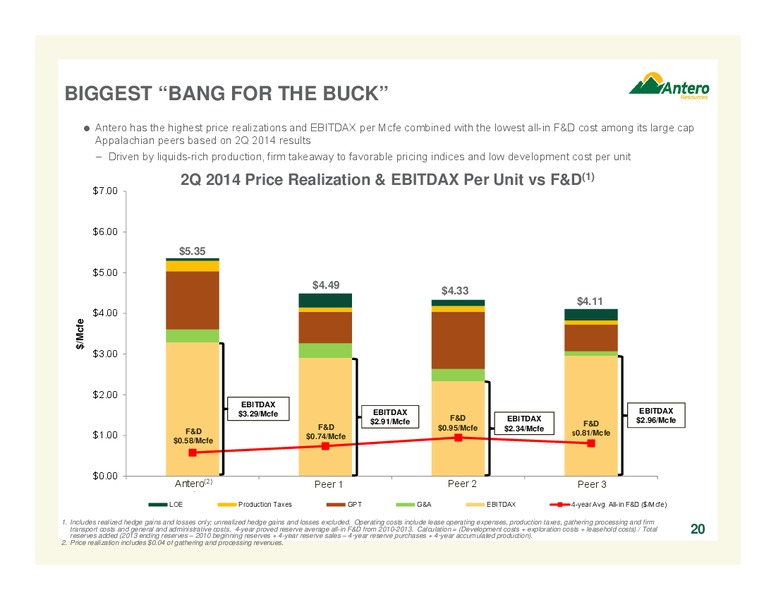
Task: Click the EBITDAX $2.96/Mcfe callout box
Action: (656, 415)
